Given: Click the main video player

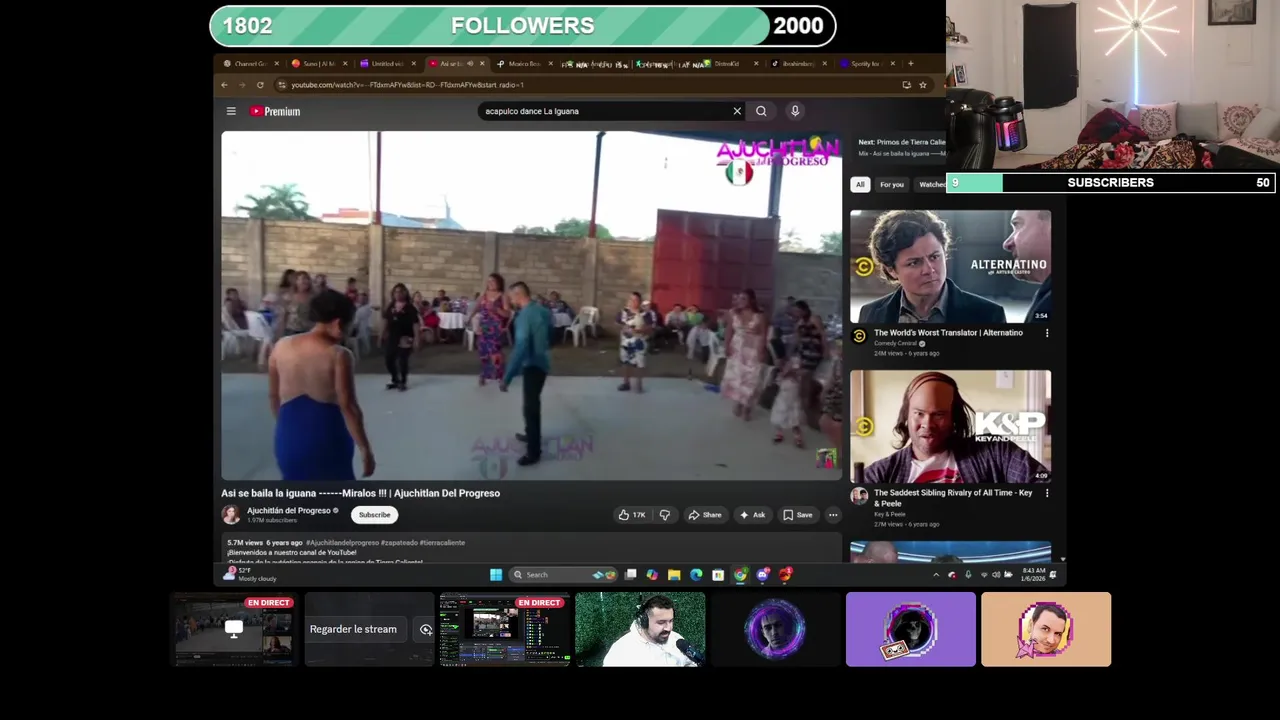Looking at the screenshot, I should (531, 306).
